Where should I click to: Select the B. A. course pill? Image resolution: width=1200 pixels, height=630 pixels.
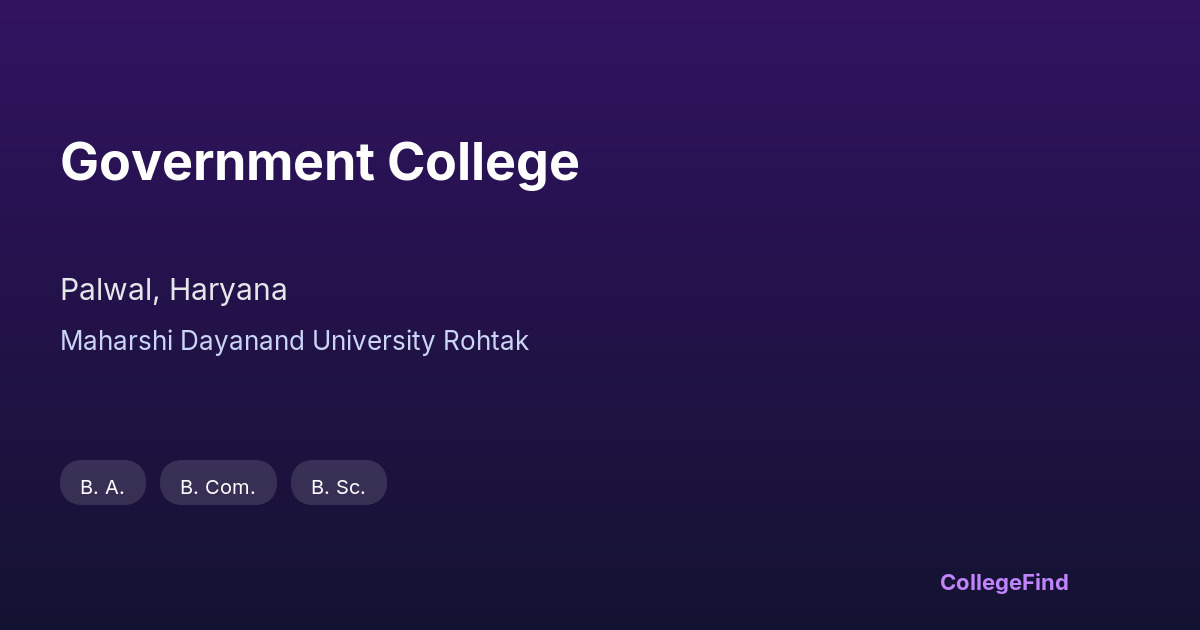(x=103, y=483)
